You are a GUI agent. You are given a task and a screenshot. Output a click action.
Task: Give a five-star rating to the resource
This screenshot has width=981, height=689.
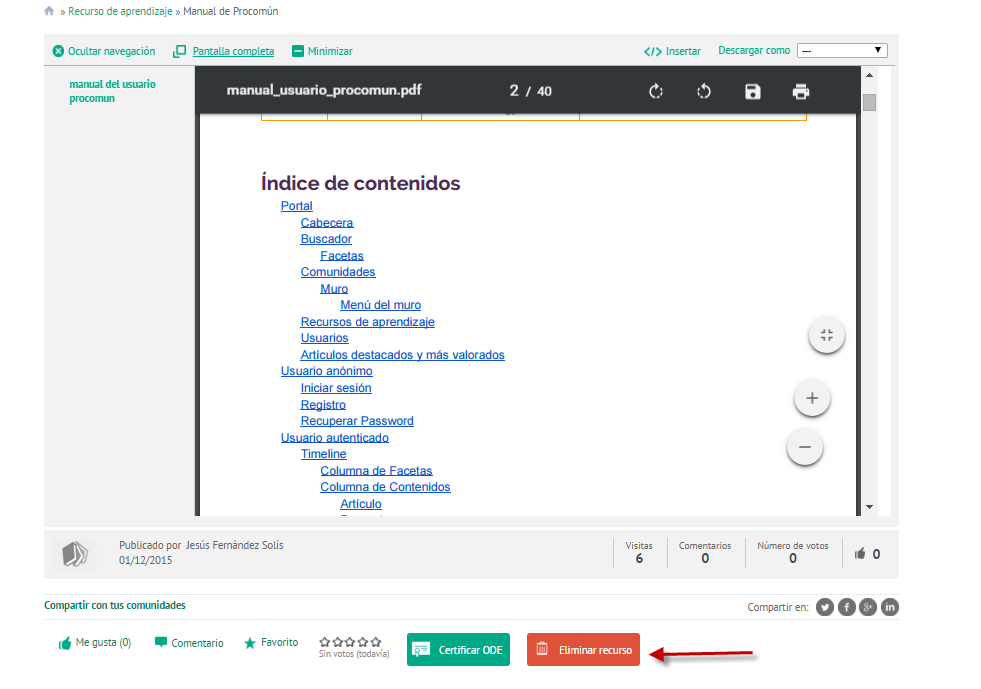click(x=375, y=641)
